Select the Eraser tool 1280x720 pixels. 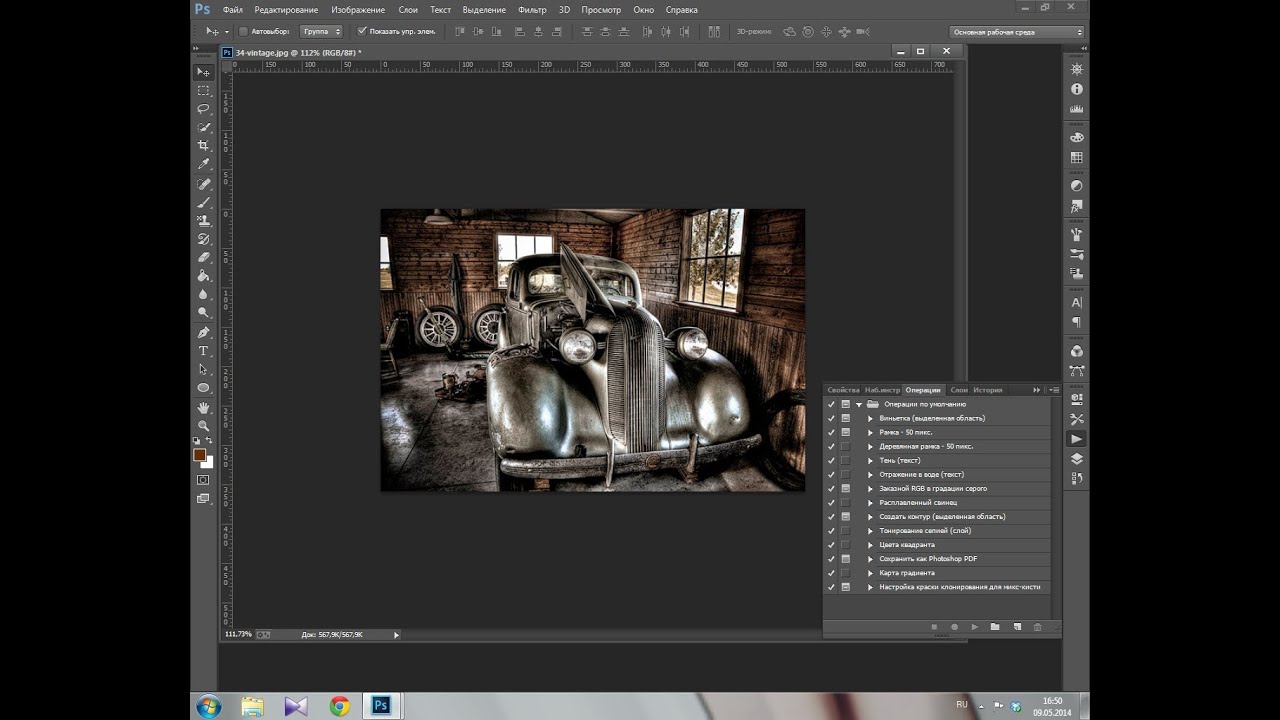pos(204,258)
